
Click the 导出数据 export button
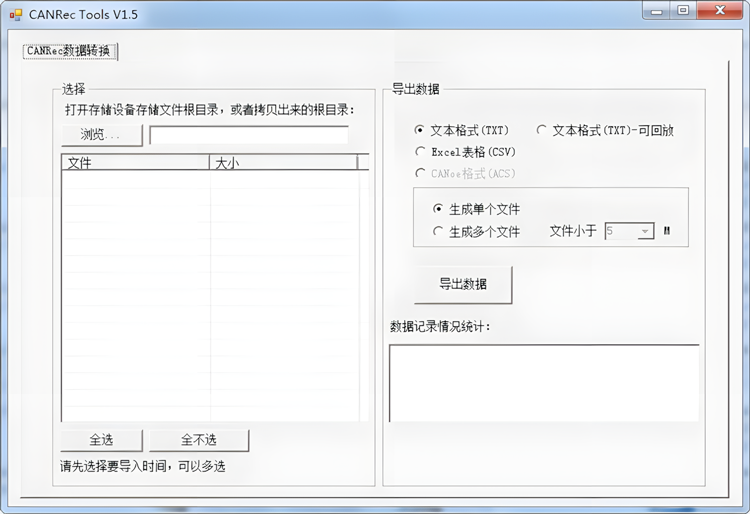point(463,284)
